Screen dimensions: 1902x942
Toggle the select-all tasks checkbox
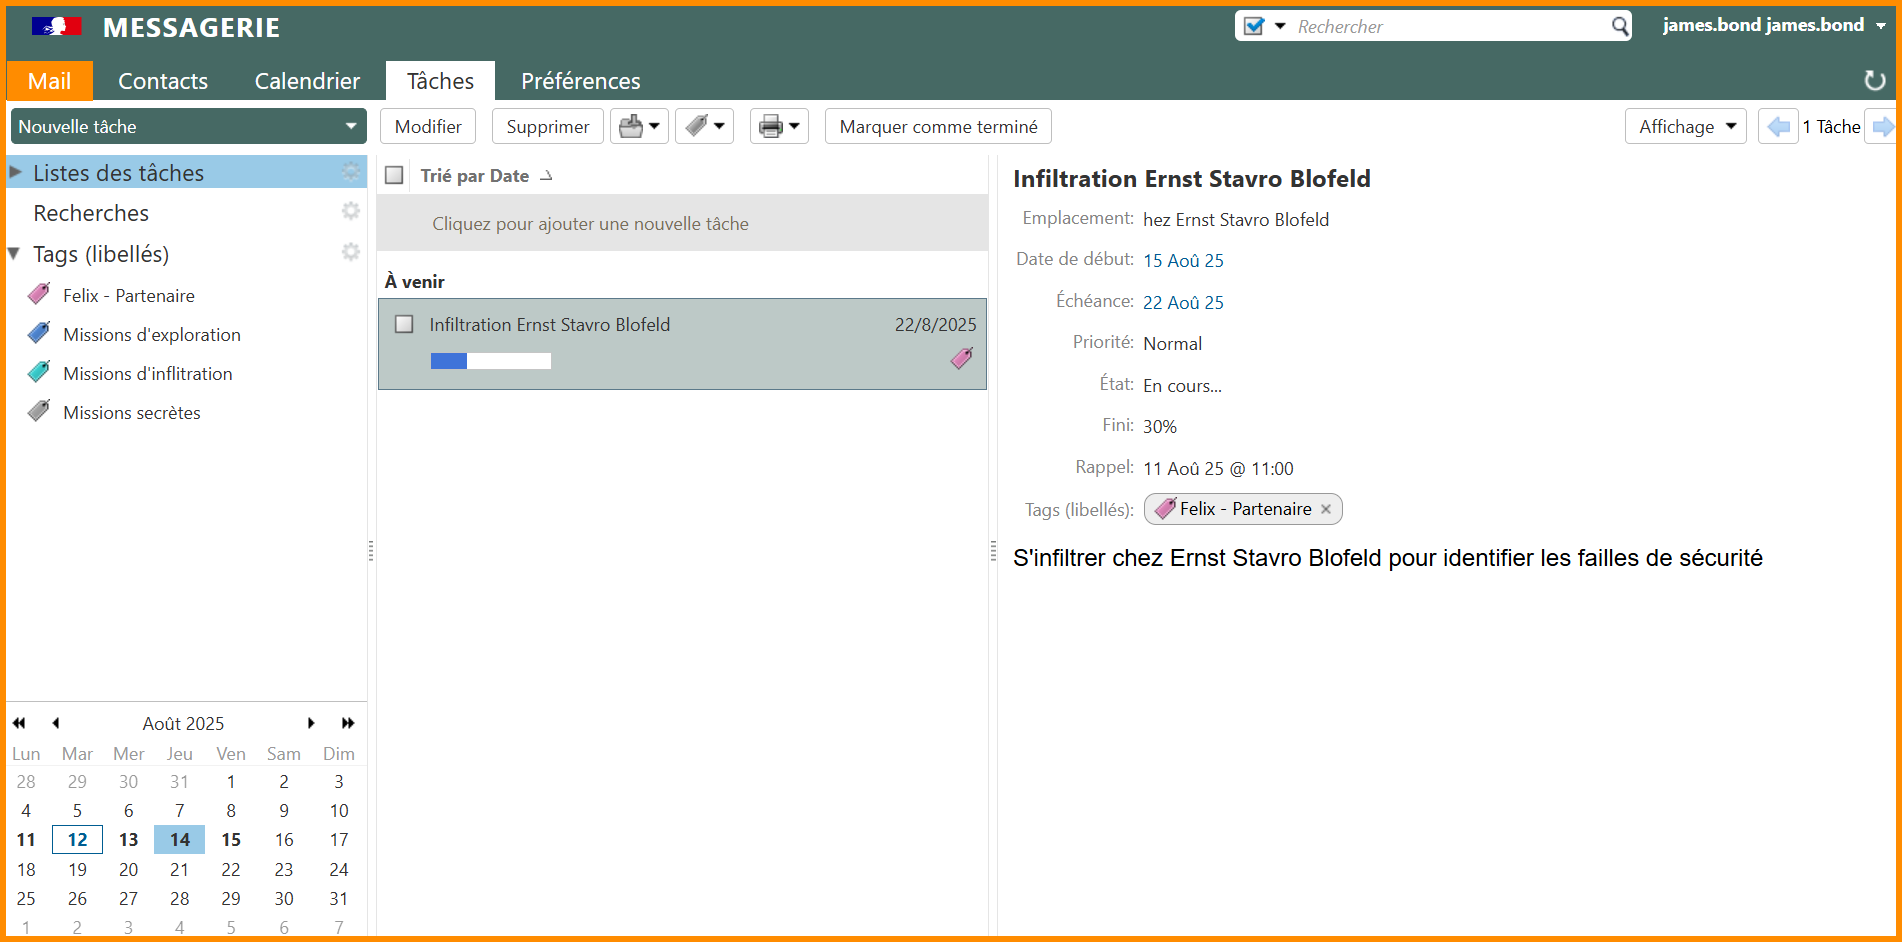(x=395, y=176)
